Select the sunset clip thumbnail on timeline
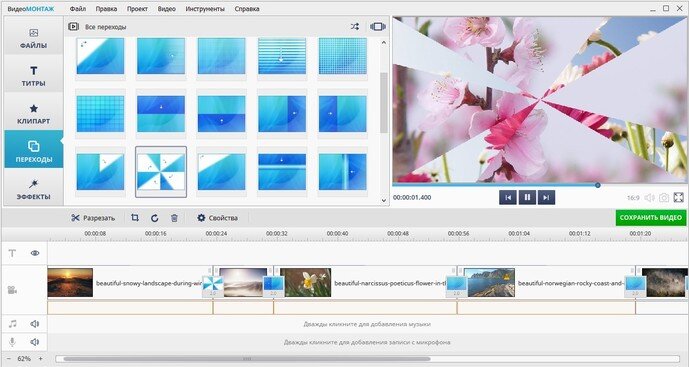 (x=70, y=283)
